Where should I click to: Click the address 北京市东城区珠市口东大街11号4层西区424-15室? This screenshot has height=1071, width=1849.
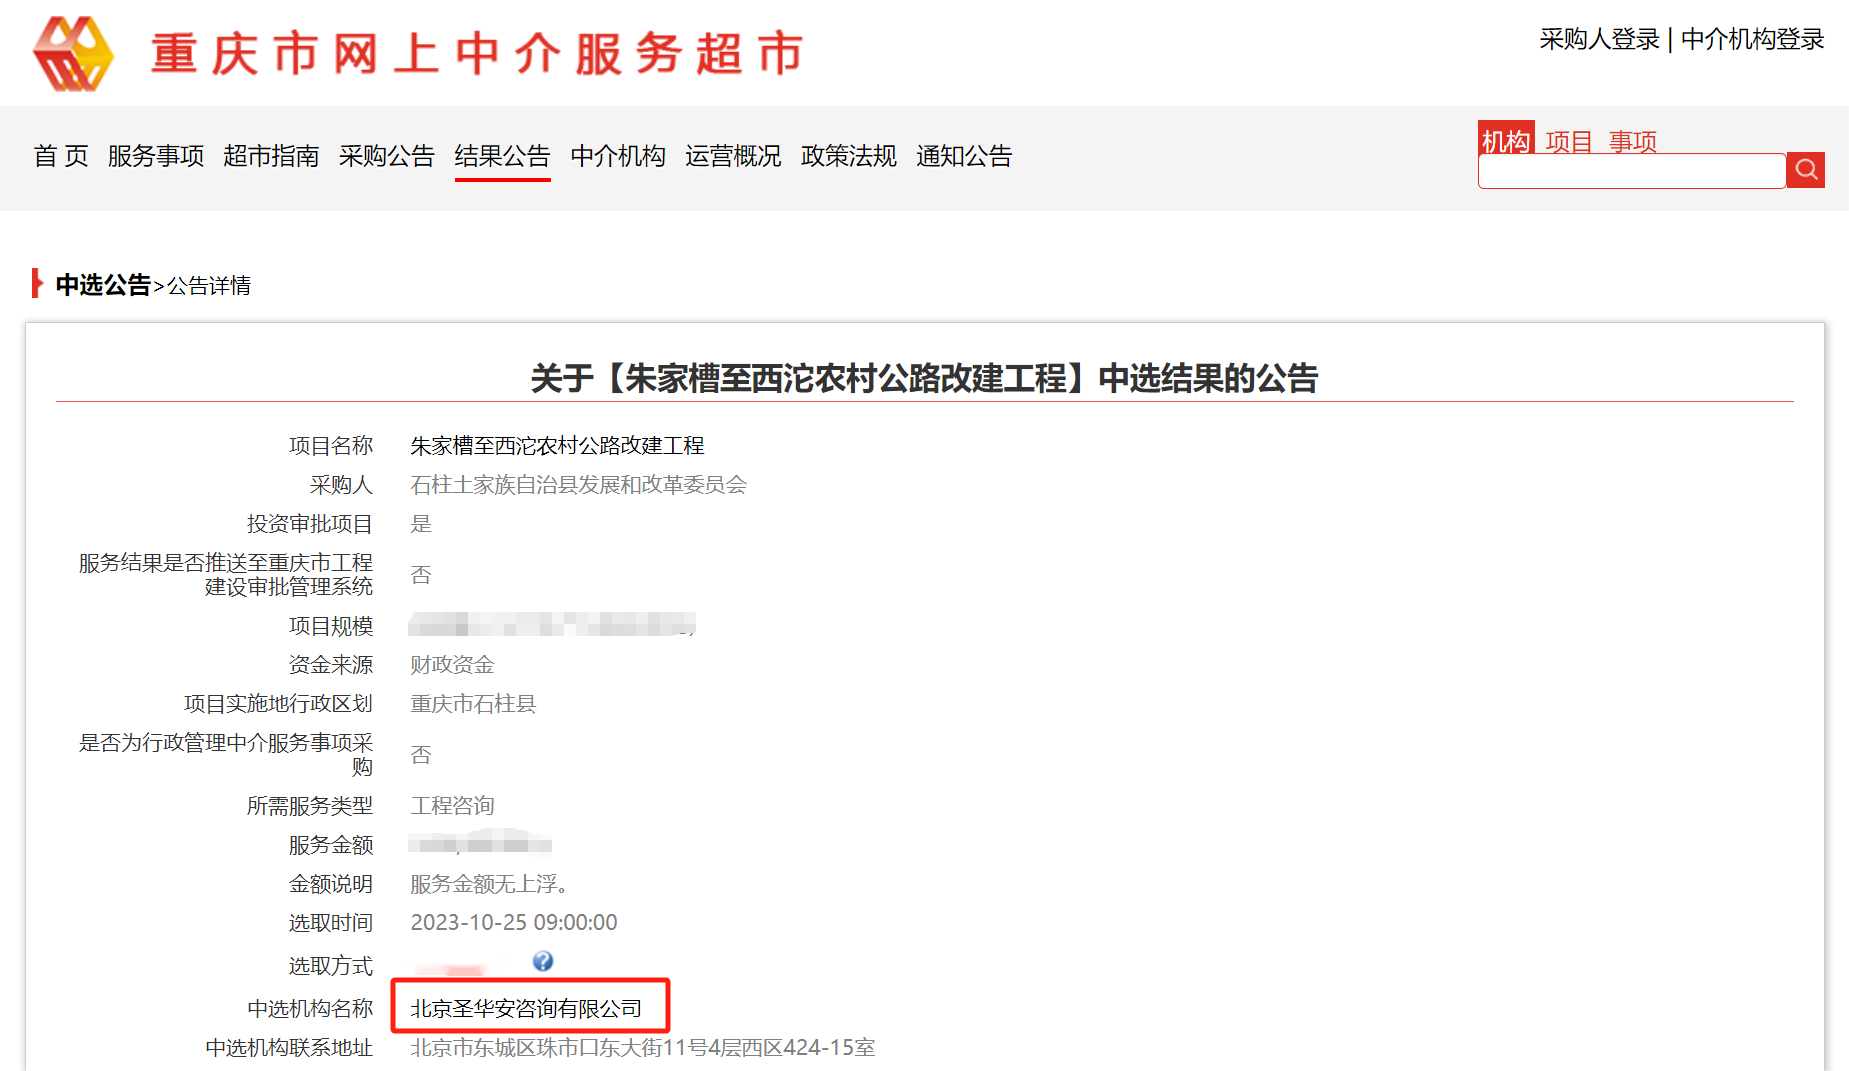coord(643,1047)
